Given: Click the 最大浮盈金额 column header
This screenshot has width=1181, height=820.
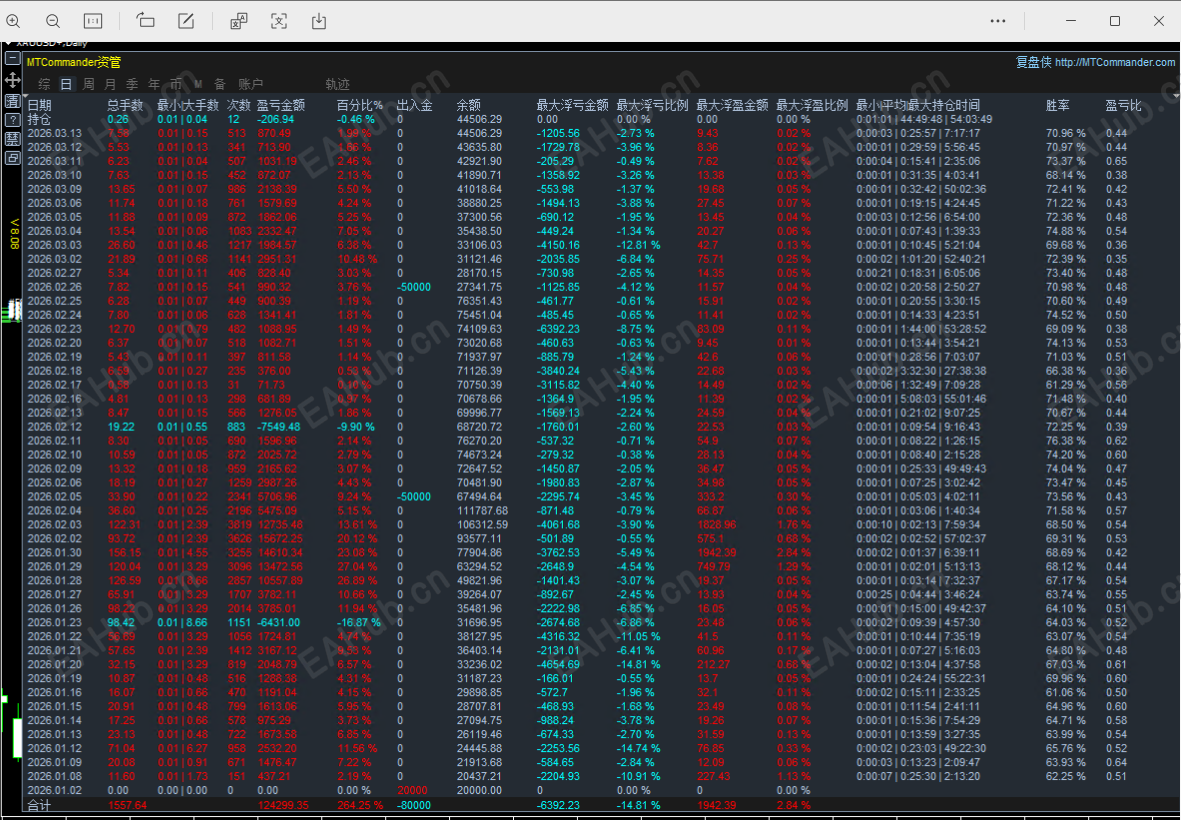Looking at the screenshot, I should tap(732, 105).
